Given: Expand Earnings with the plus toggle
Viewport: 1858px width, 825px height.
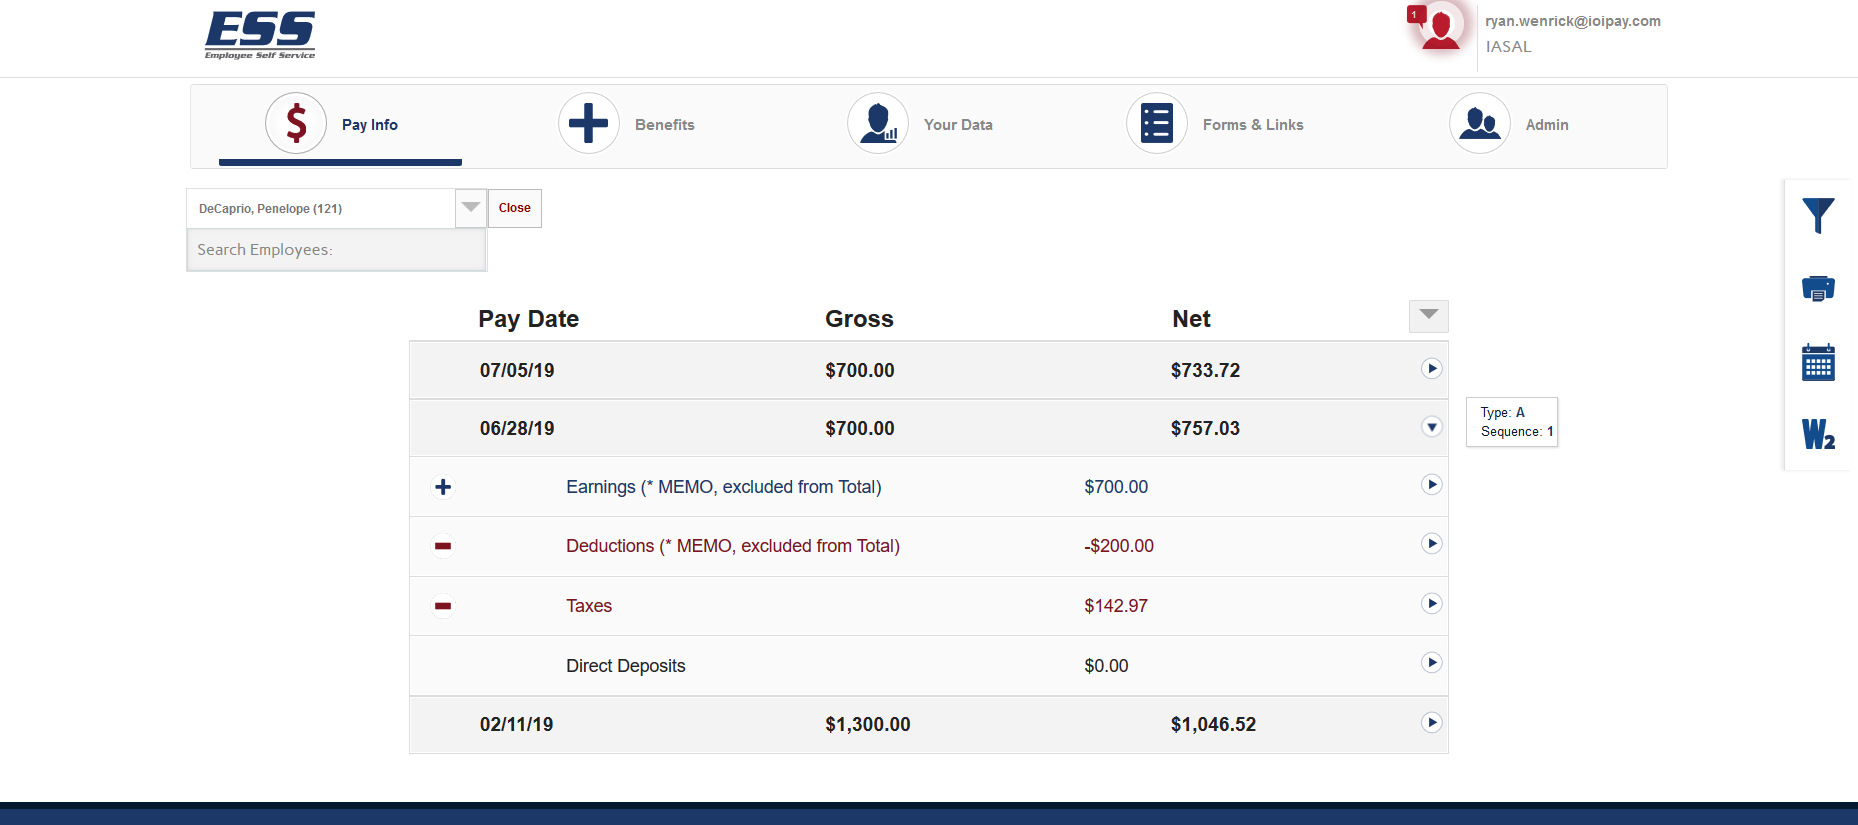Looking at the screenshot, I should coord(443,487).
